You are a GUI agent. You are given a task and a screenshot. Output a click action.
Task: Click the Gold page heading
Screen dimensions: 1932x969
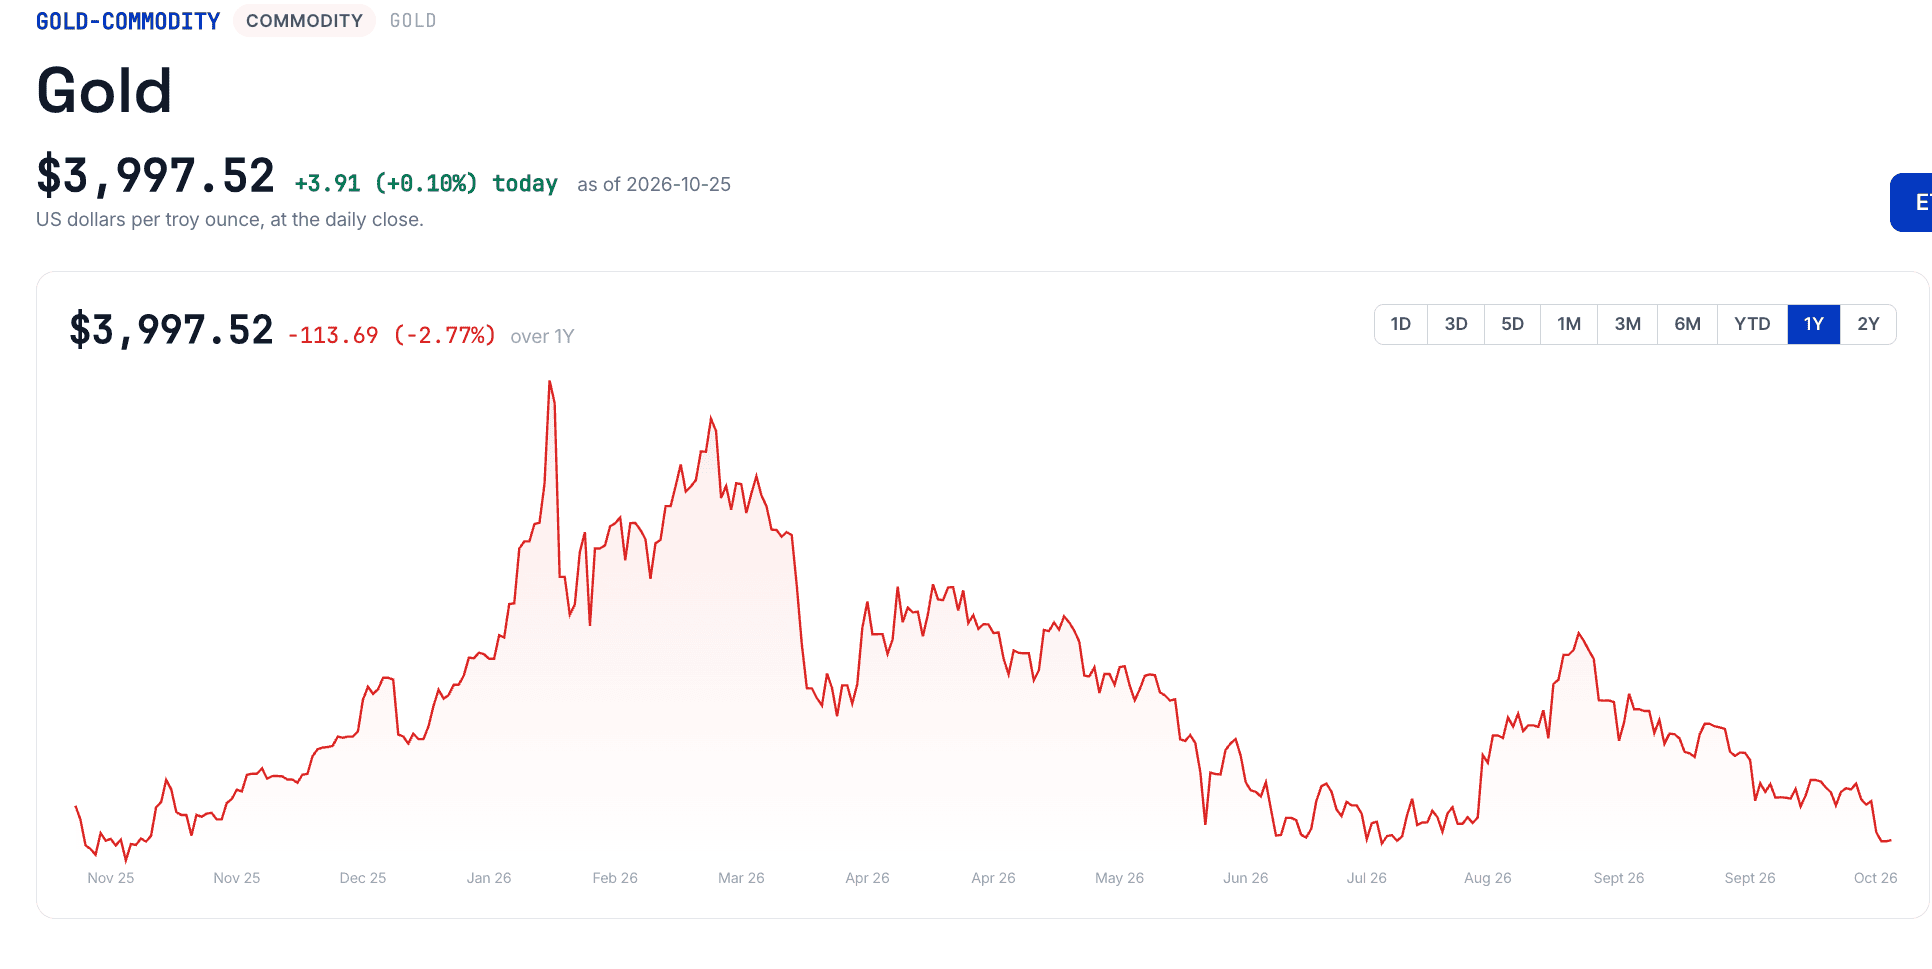[x=104, y=91]
